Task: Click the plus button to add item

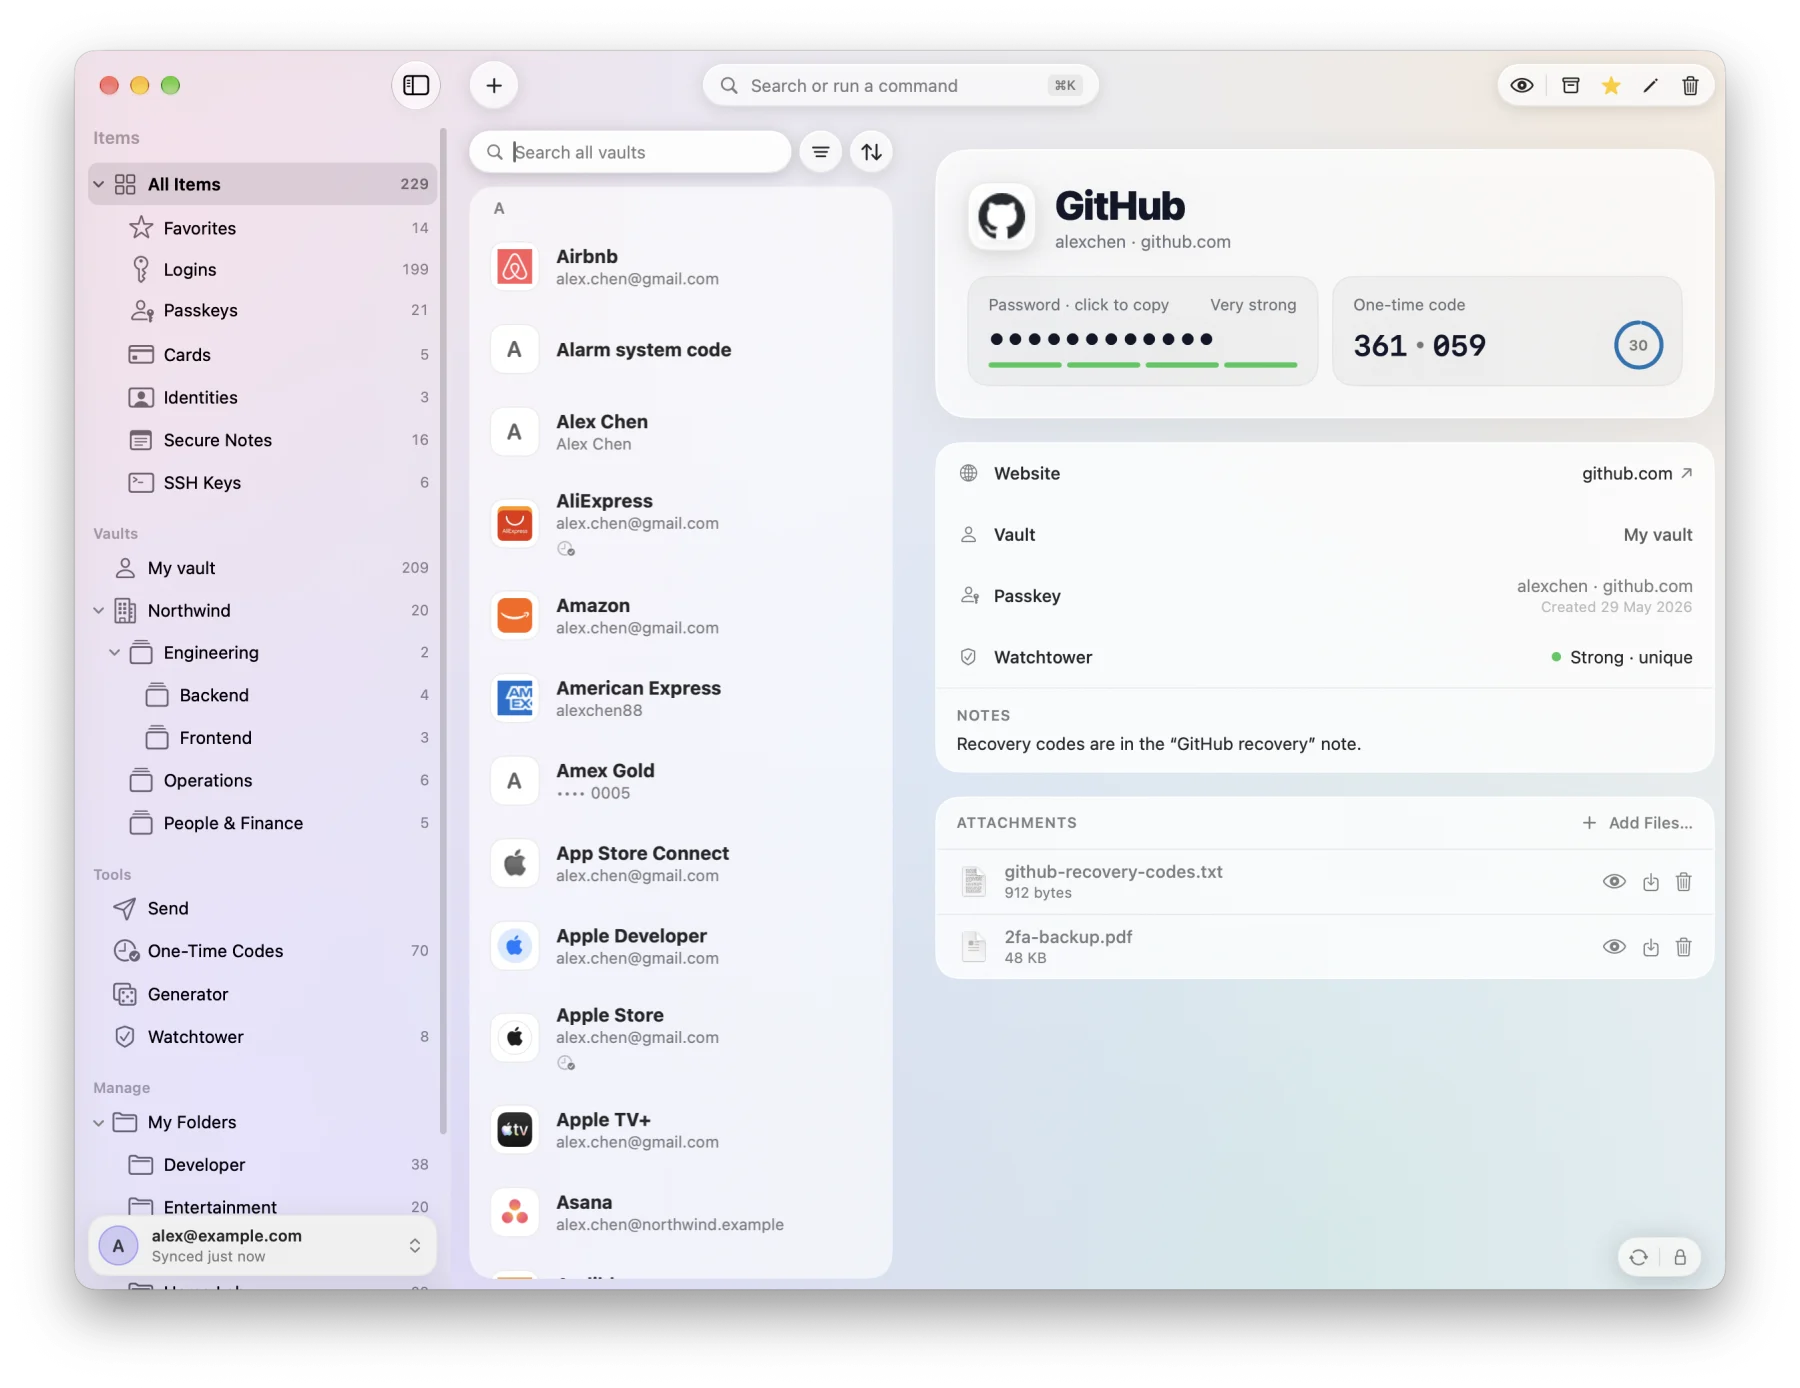Action: coord(494,85)
